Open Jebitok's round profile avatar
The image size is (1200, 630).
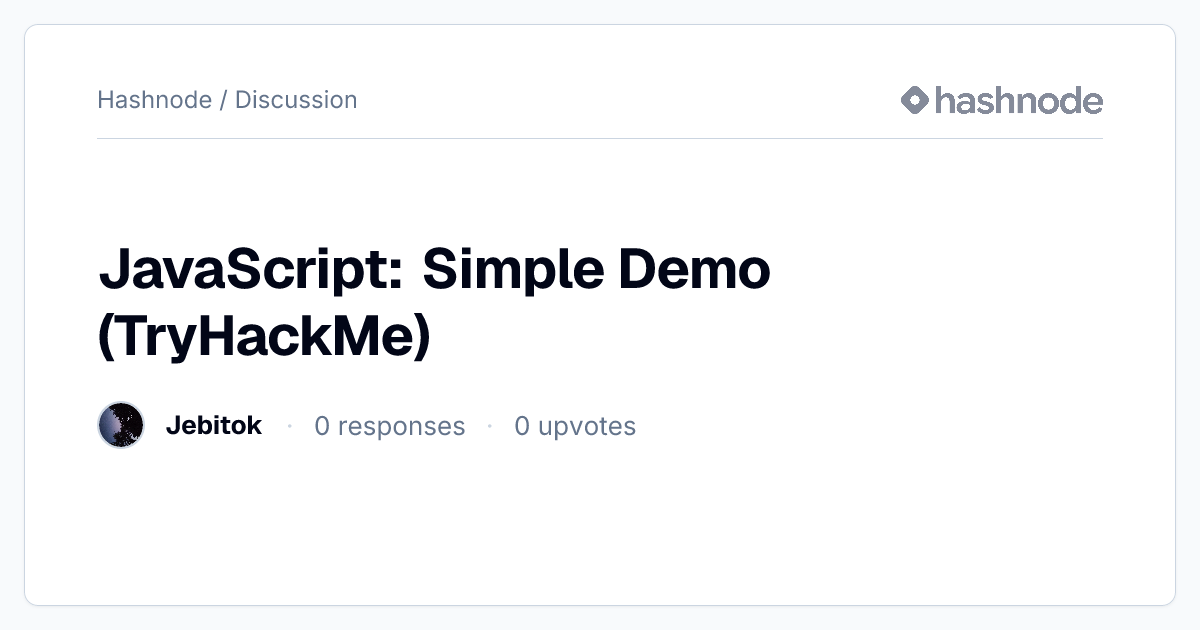click(121, 425)
